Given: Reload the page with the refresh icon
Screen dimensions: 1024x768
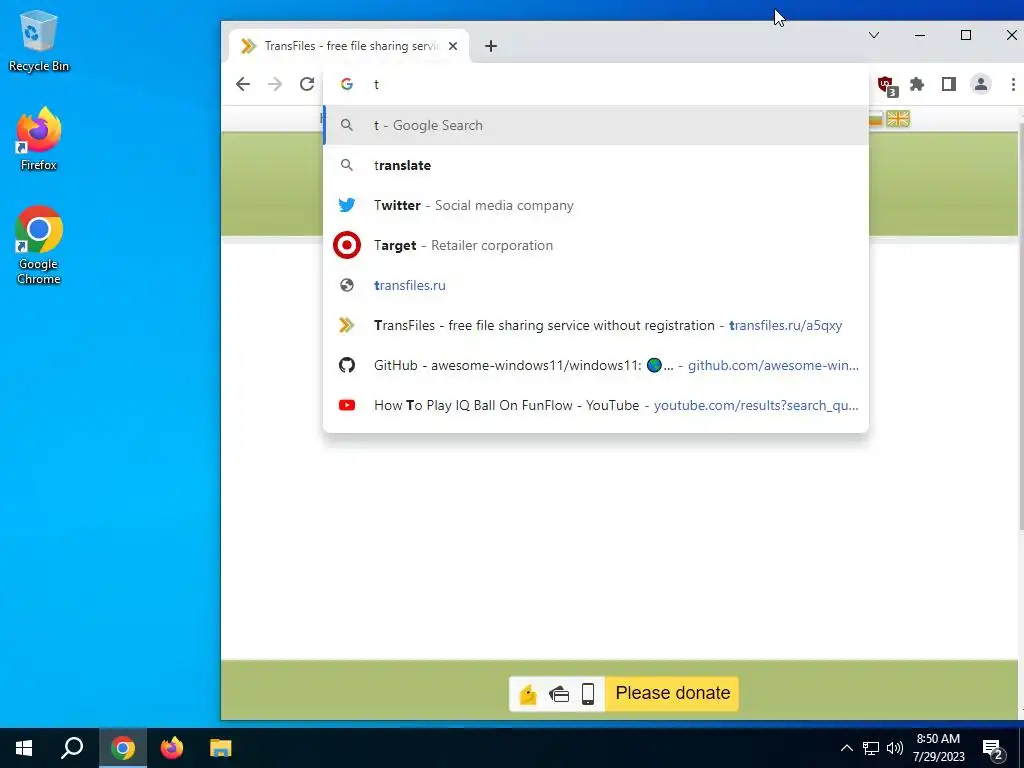Looking at the screenshot, I should tap(307, 84).
